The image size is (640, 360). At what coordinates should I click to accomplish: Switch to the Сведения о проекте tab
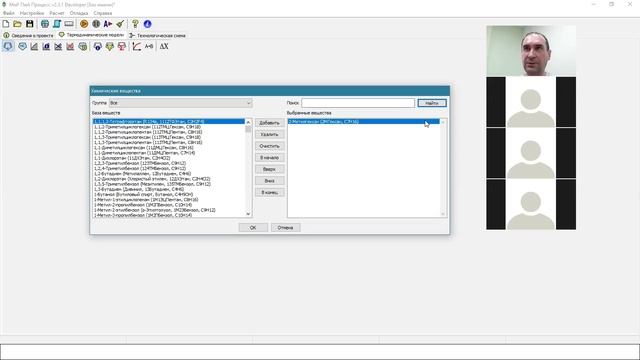[29, 36]
